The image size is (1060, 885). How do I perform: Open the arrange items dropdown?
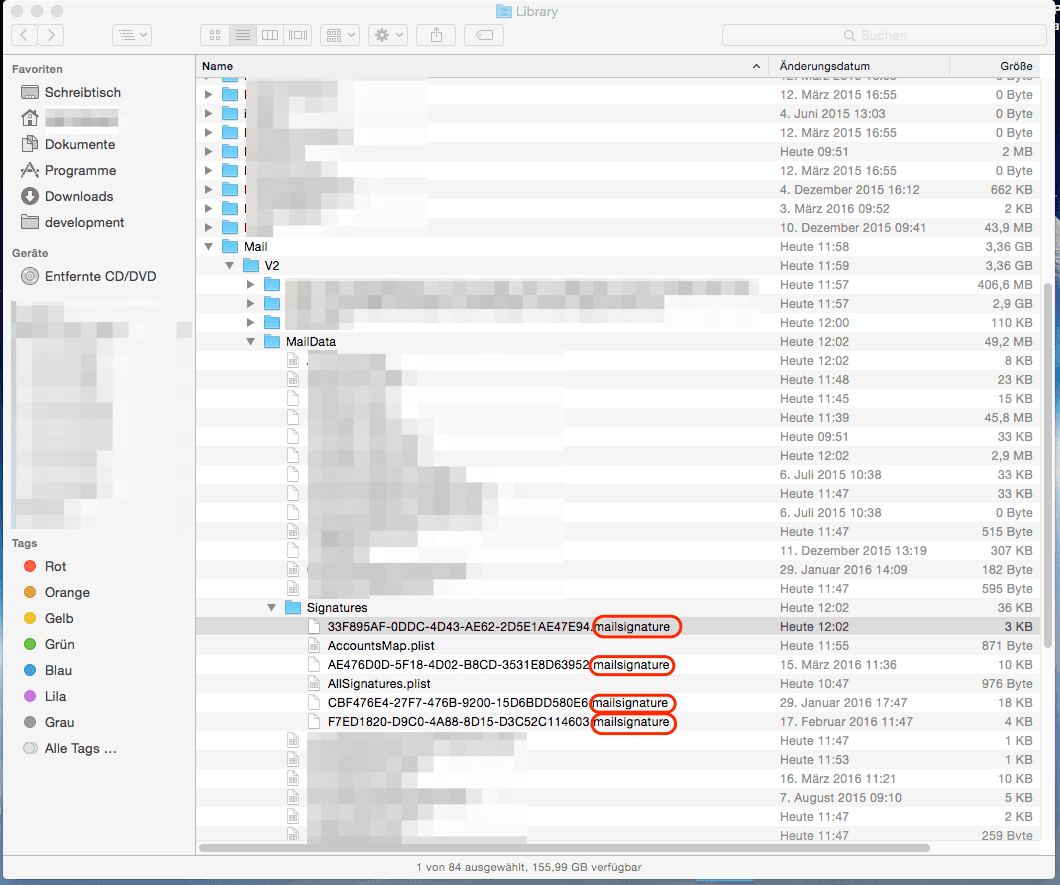[340, 35]
